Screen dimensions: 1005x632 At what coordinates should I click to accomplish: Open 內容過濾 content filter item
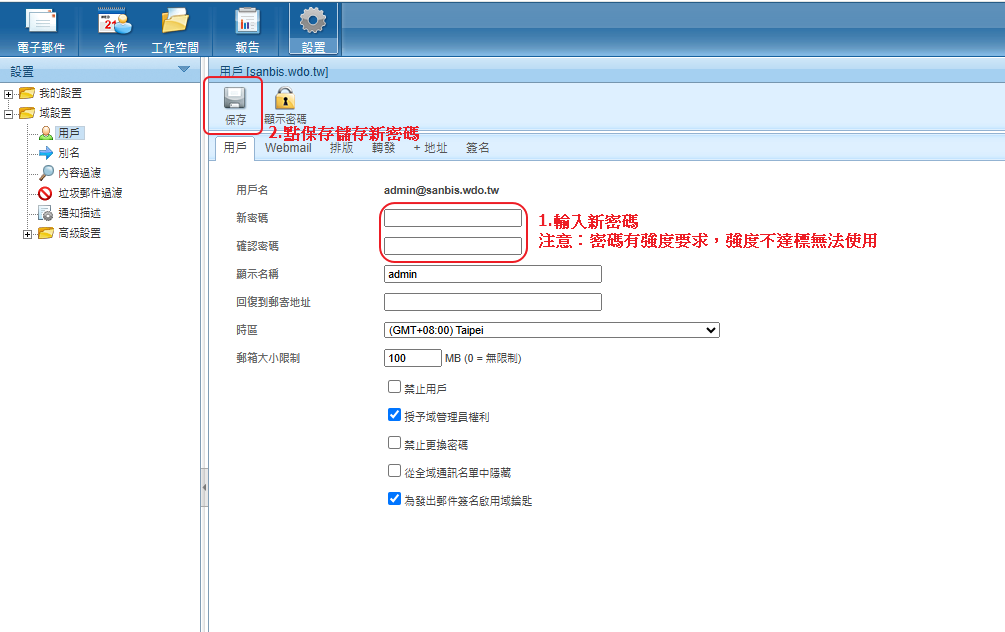(x=79, y=173)
